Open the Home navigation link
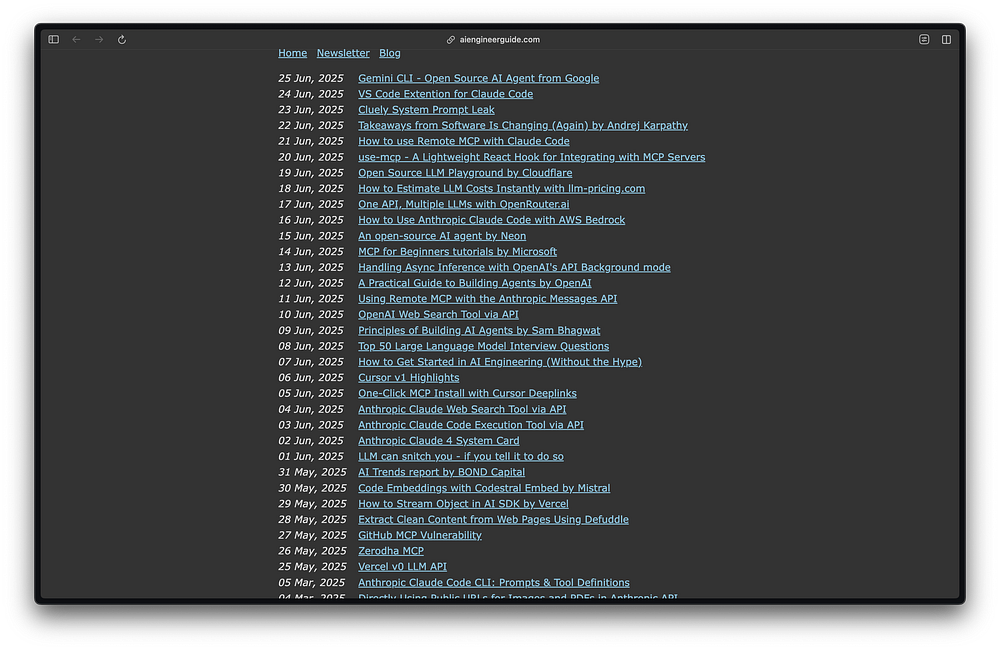1000x650 pixels. pos(292,54)
